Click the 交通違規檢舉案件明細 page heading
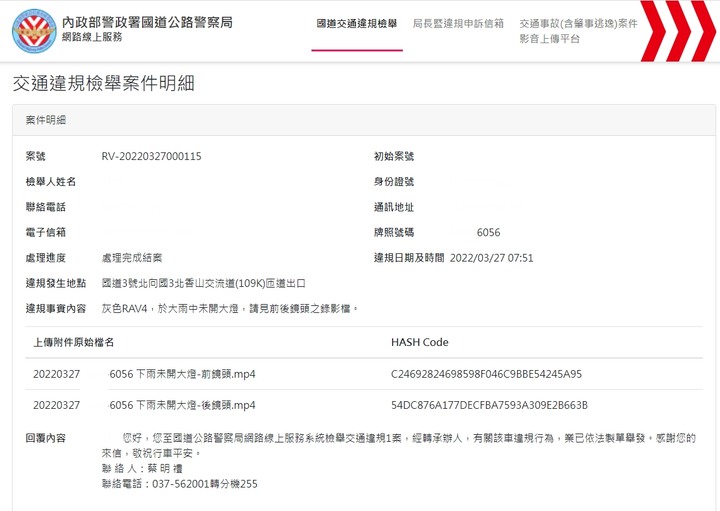 (104, 84)
